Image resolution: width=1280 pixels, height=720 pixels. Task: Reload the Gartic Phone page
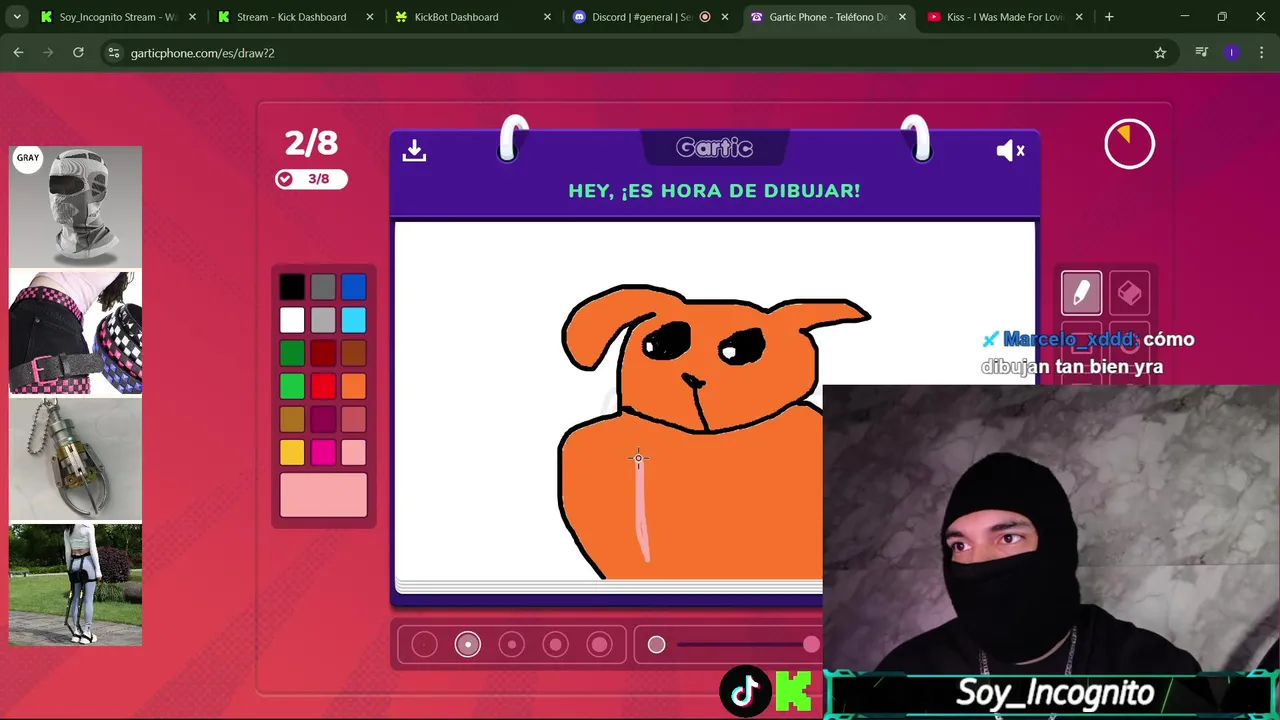78,53
